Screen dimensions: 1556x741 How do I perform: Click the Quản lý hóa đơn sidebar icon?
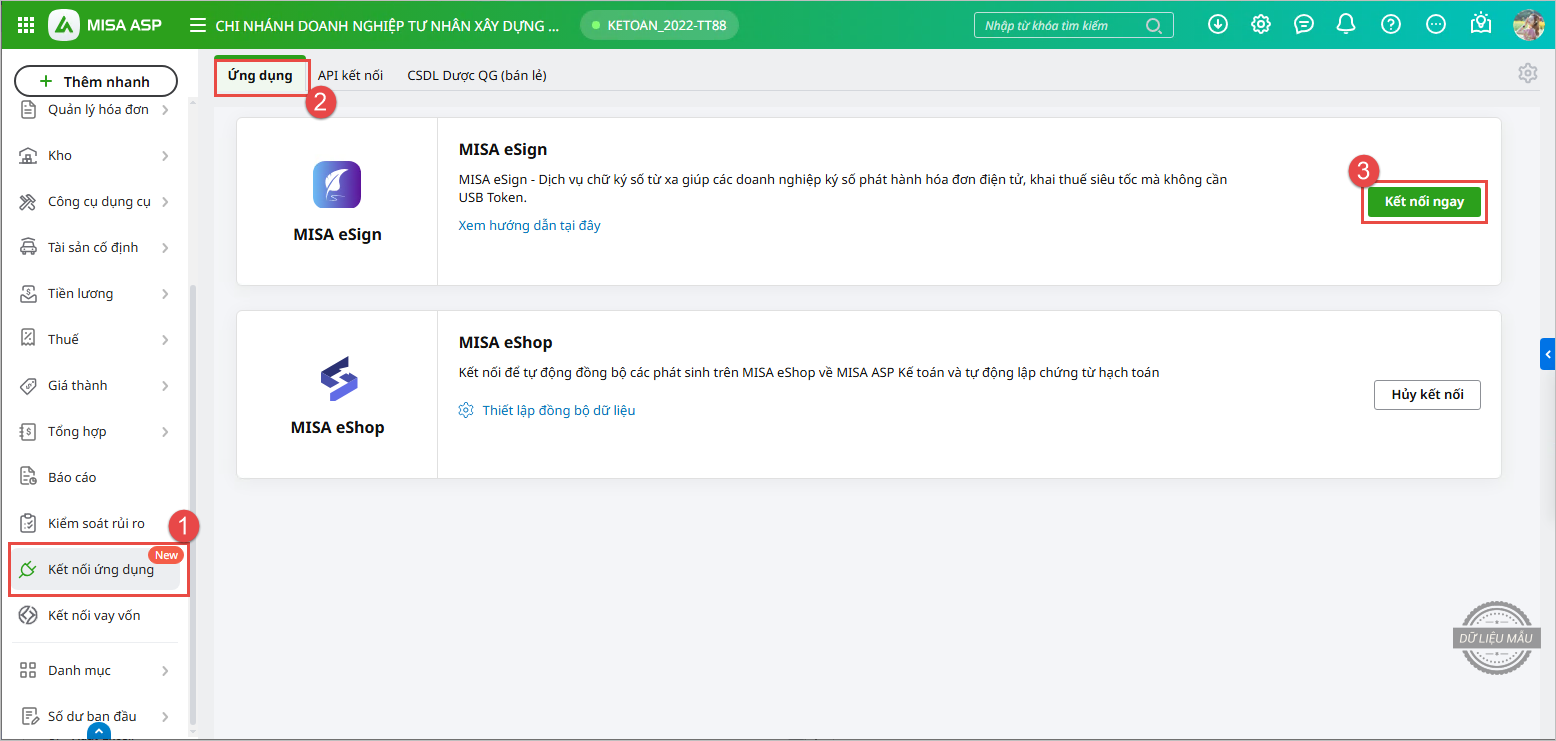click(x=28, y=110)
